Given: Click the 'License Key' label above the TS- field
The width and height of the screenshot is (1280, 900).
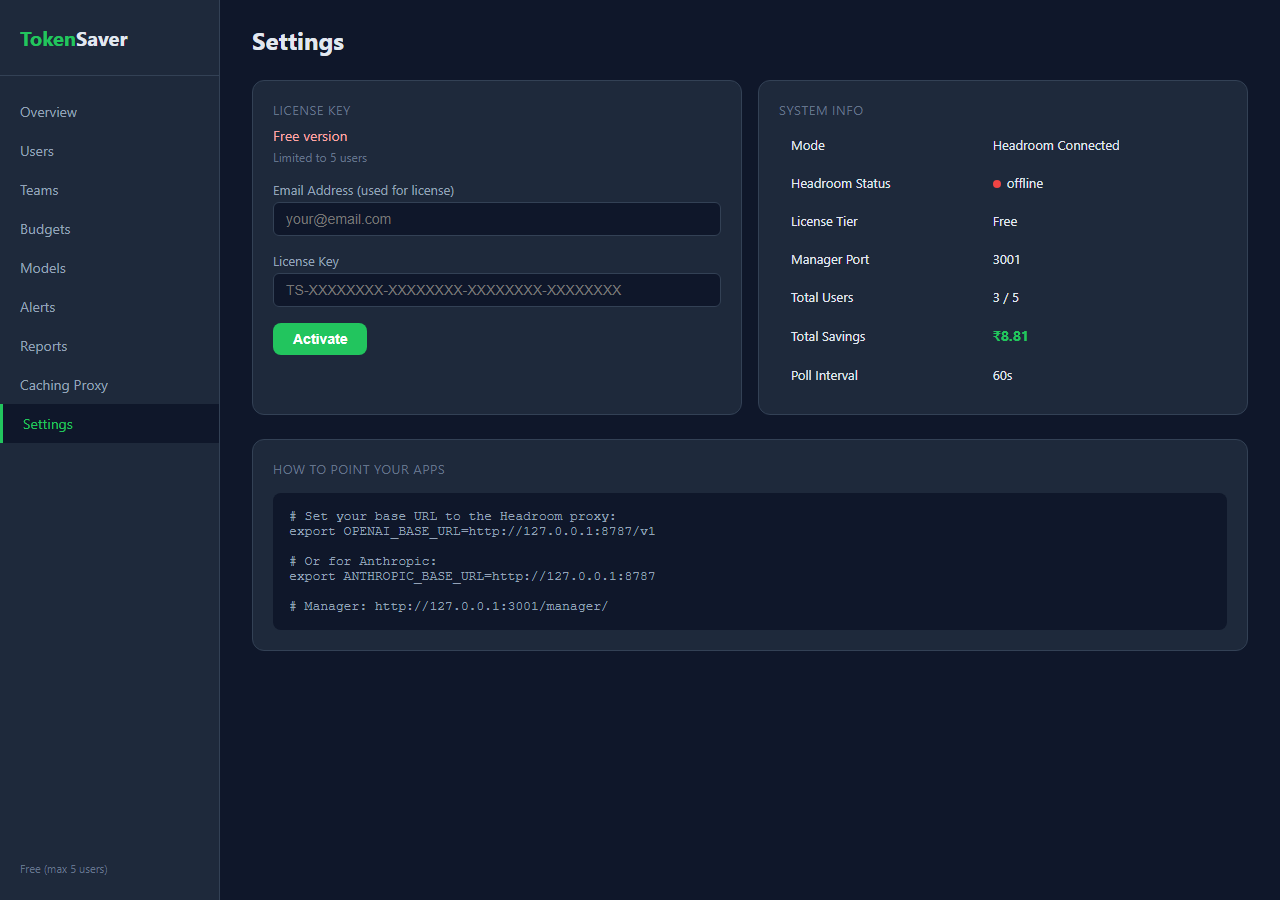Looking at the screenshot, I should [306, 262].
